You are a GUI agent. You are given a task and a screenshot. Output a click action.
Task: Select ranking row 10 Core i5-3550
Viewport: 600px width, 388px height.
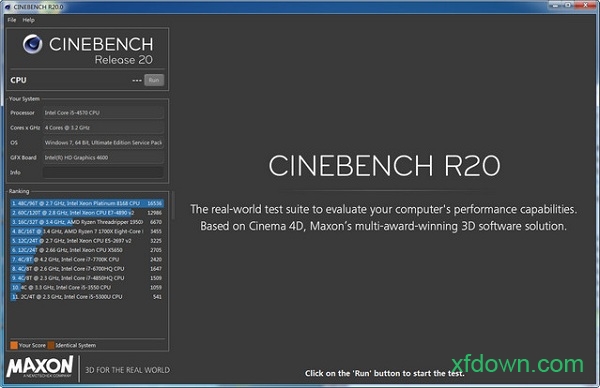coord(87,287)
